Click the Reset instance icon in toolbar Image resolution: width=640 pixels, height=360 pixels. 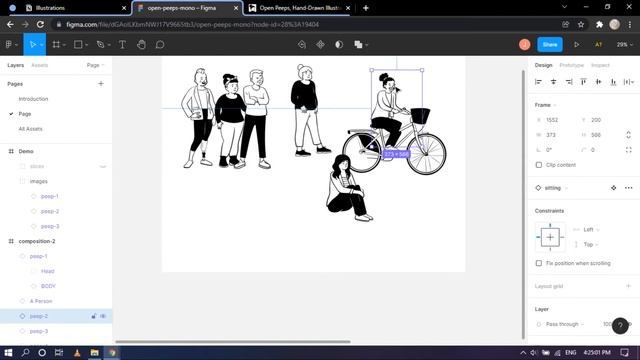[302, 44]
